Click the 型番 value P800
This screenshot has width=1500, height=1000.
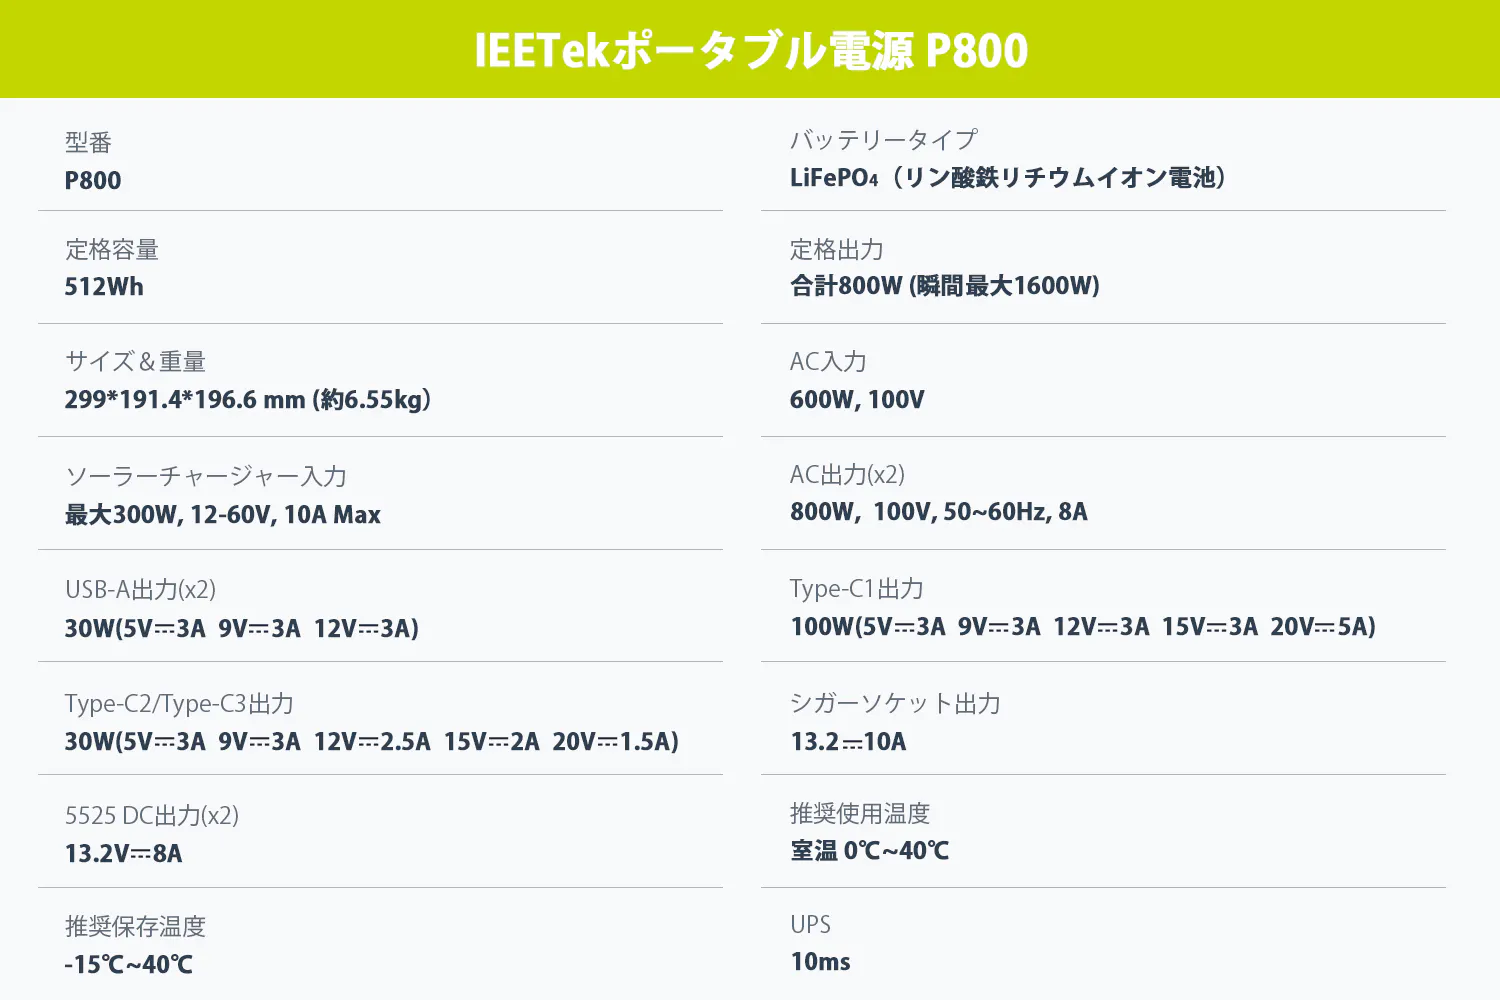(93, 181)
